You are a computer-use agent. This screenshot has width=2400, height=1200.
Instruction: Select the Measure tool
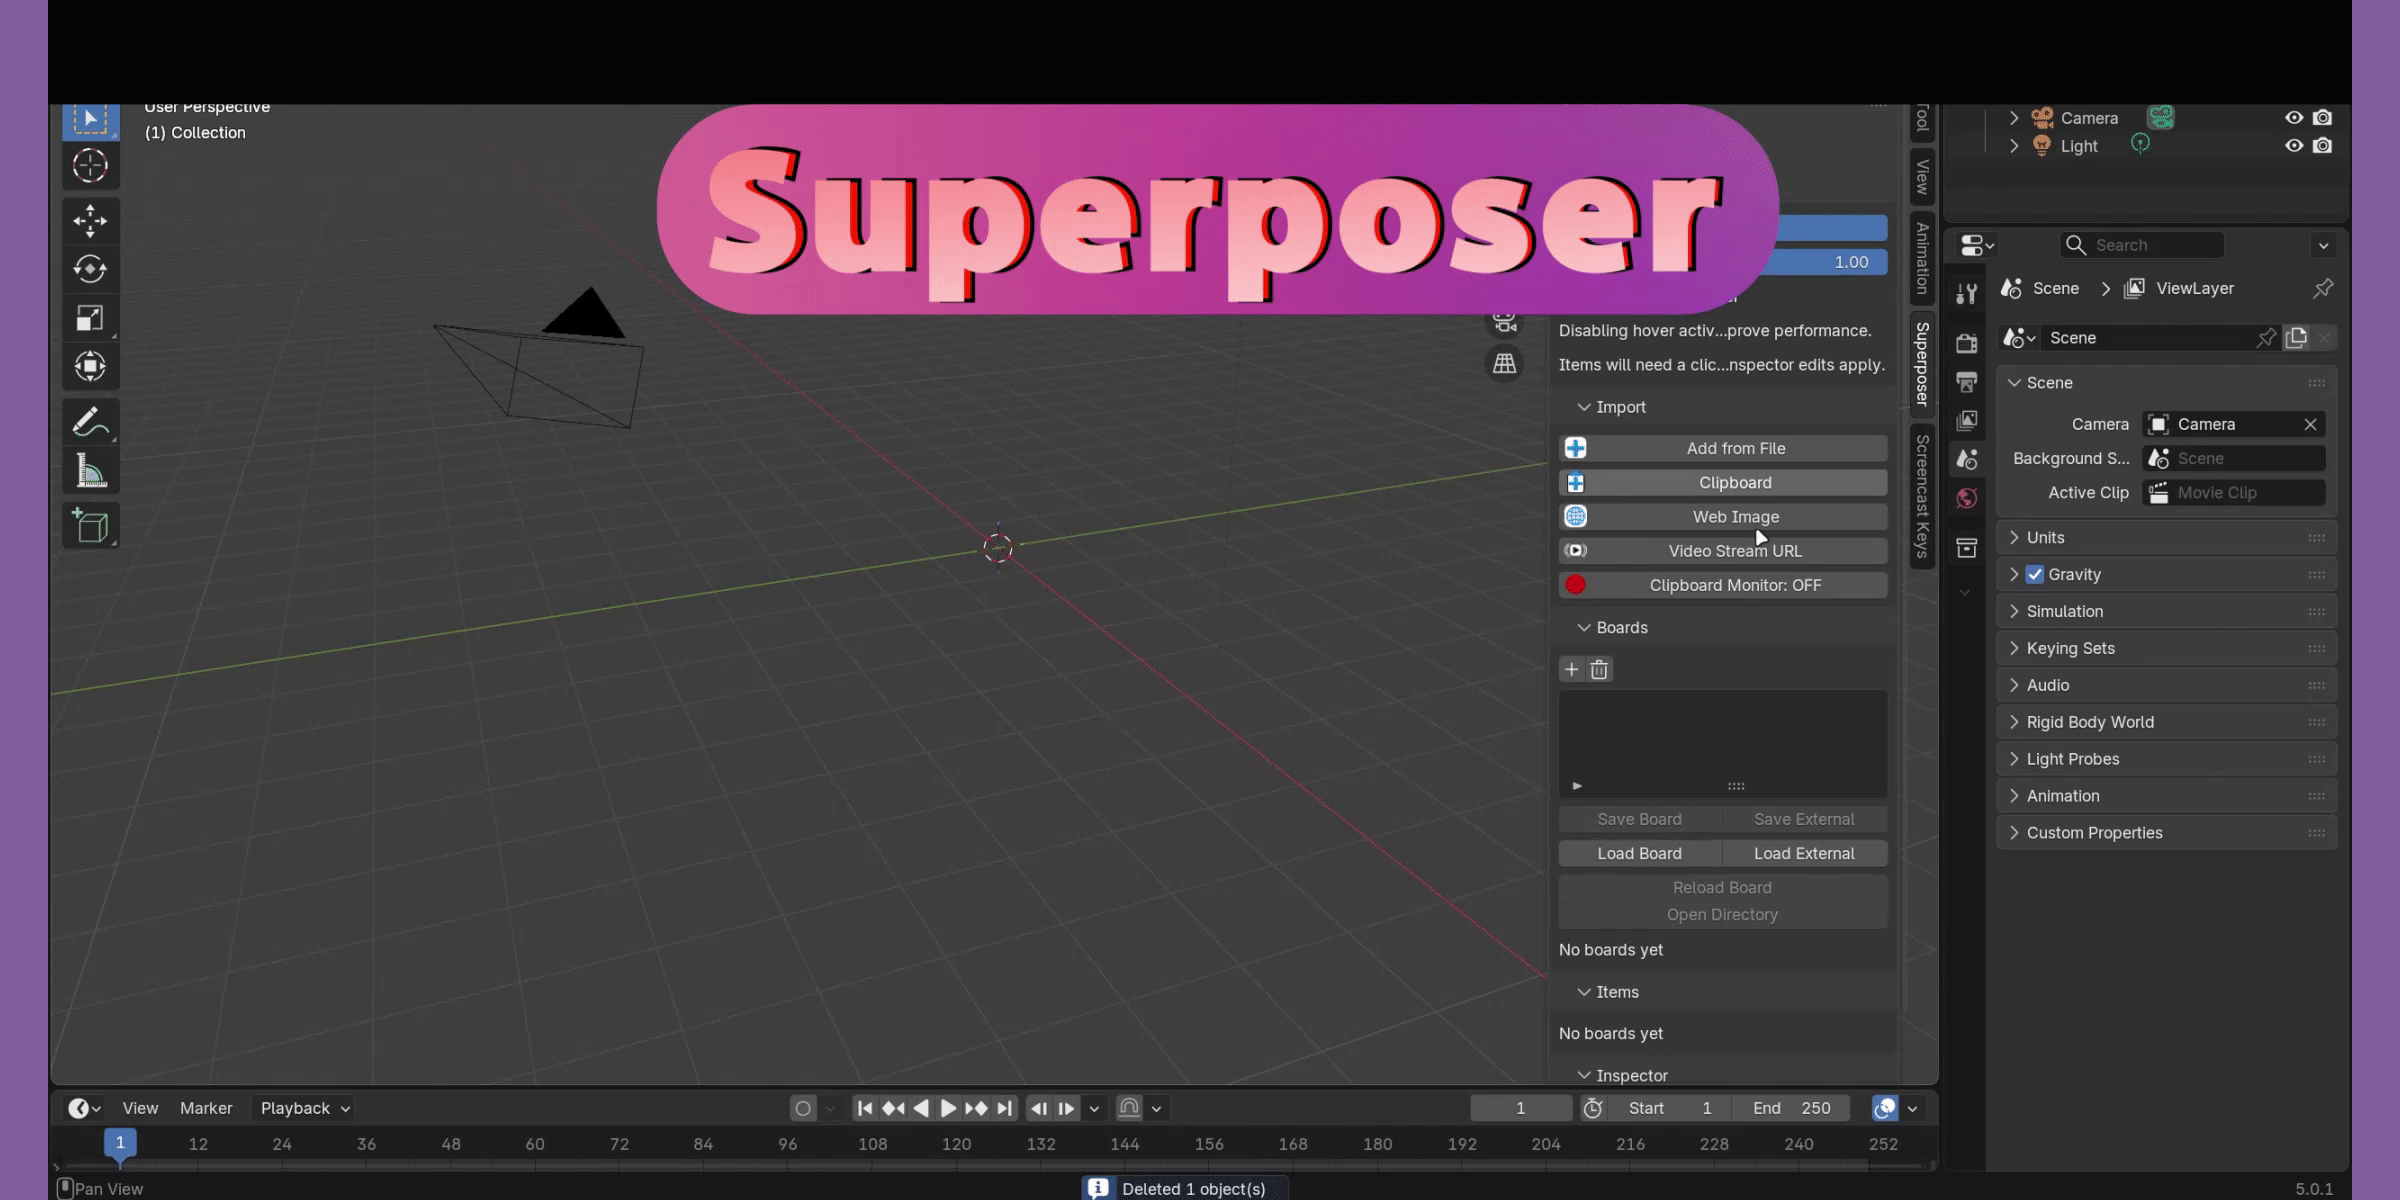[x=90, y=470]
